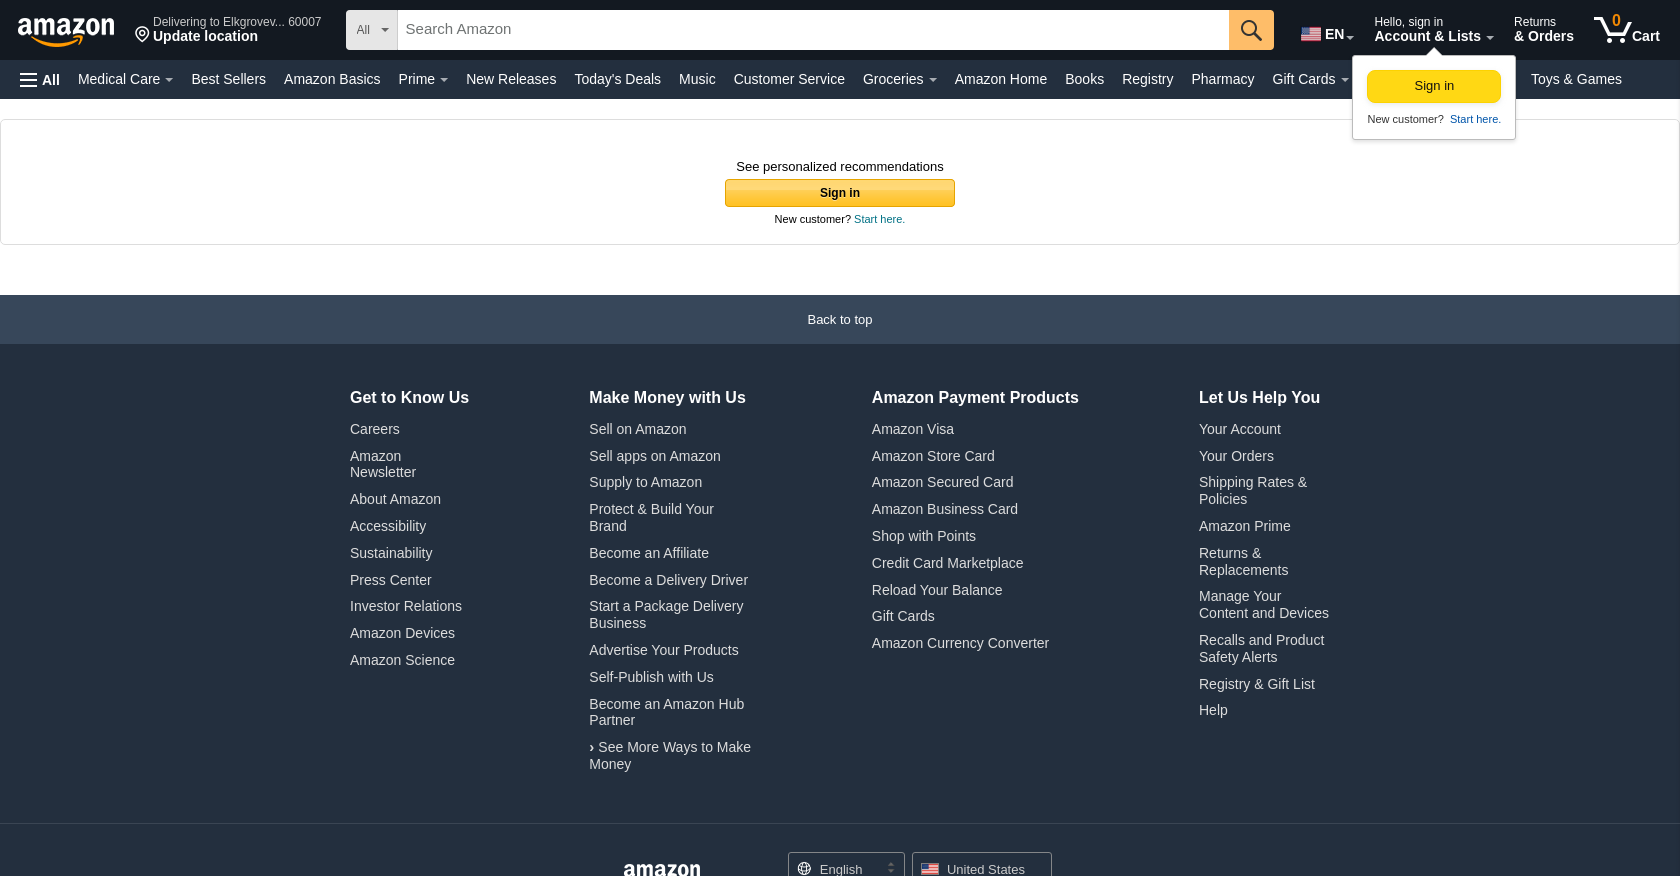Open Become a Delivery Driver link
The height and width of the screenshot is (876, 1680).
[x=669, y=580]
